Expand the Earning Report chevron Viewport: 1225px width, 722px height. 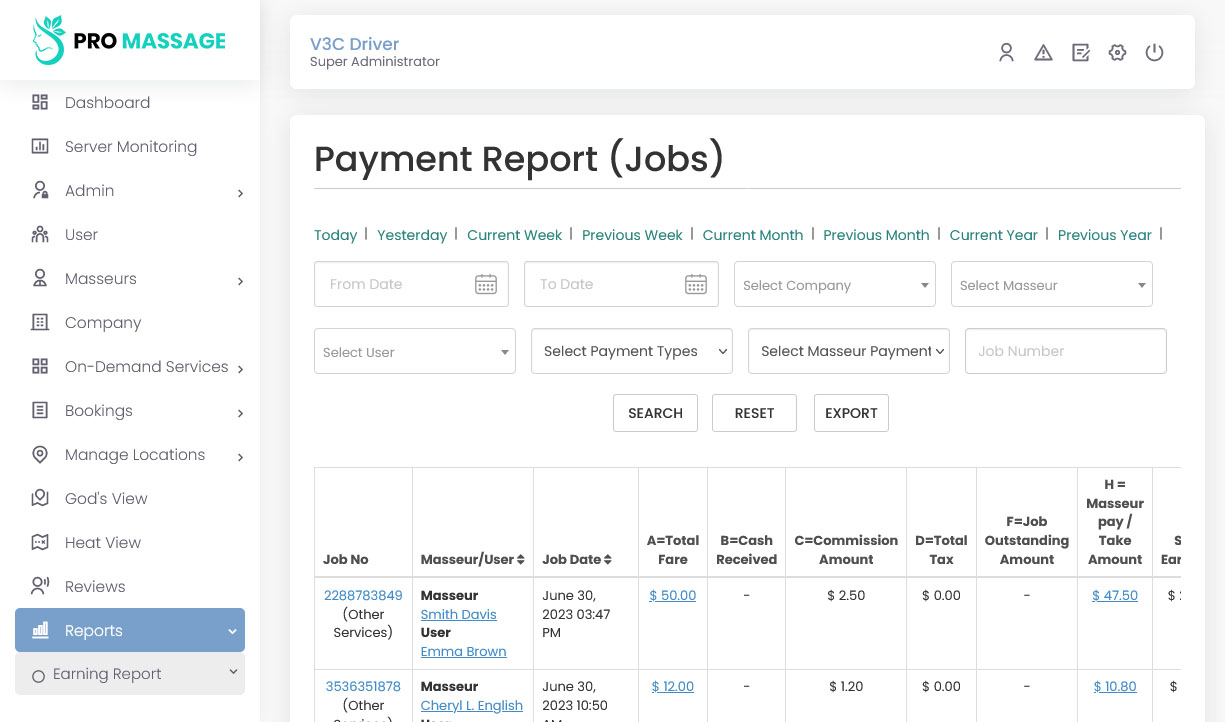coord(233,672)
